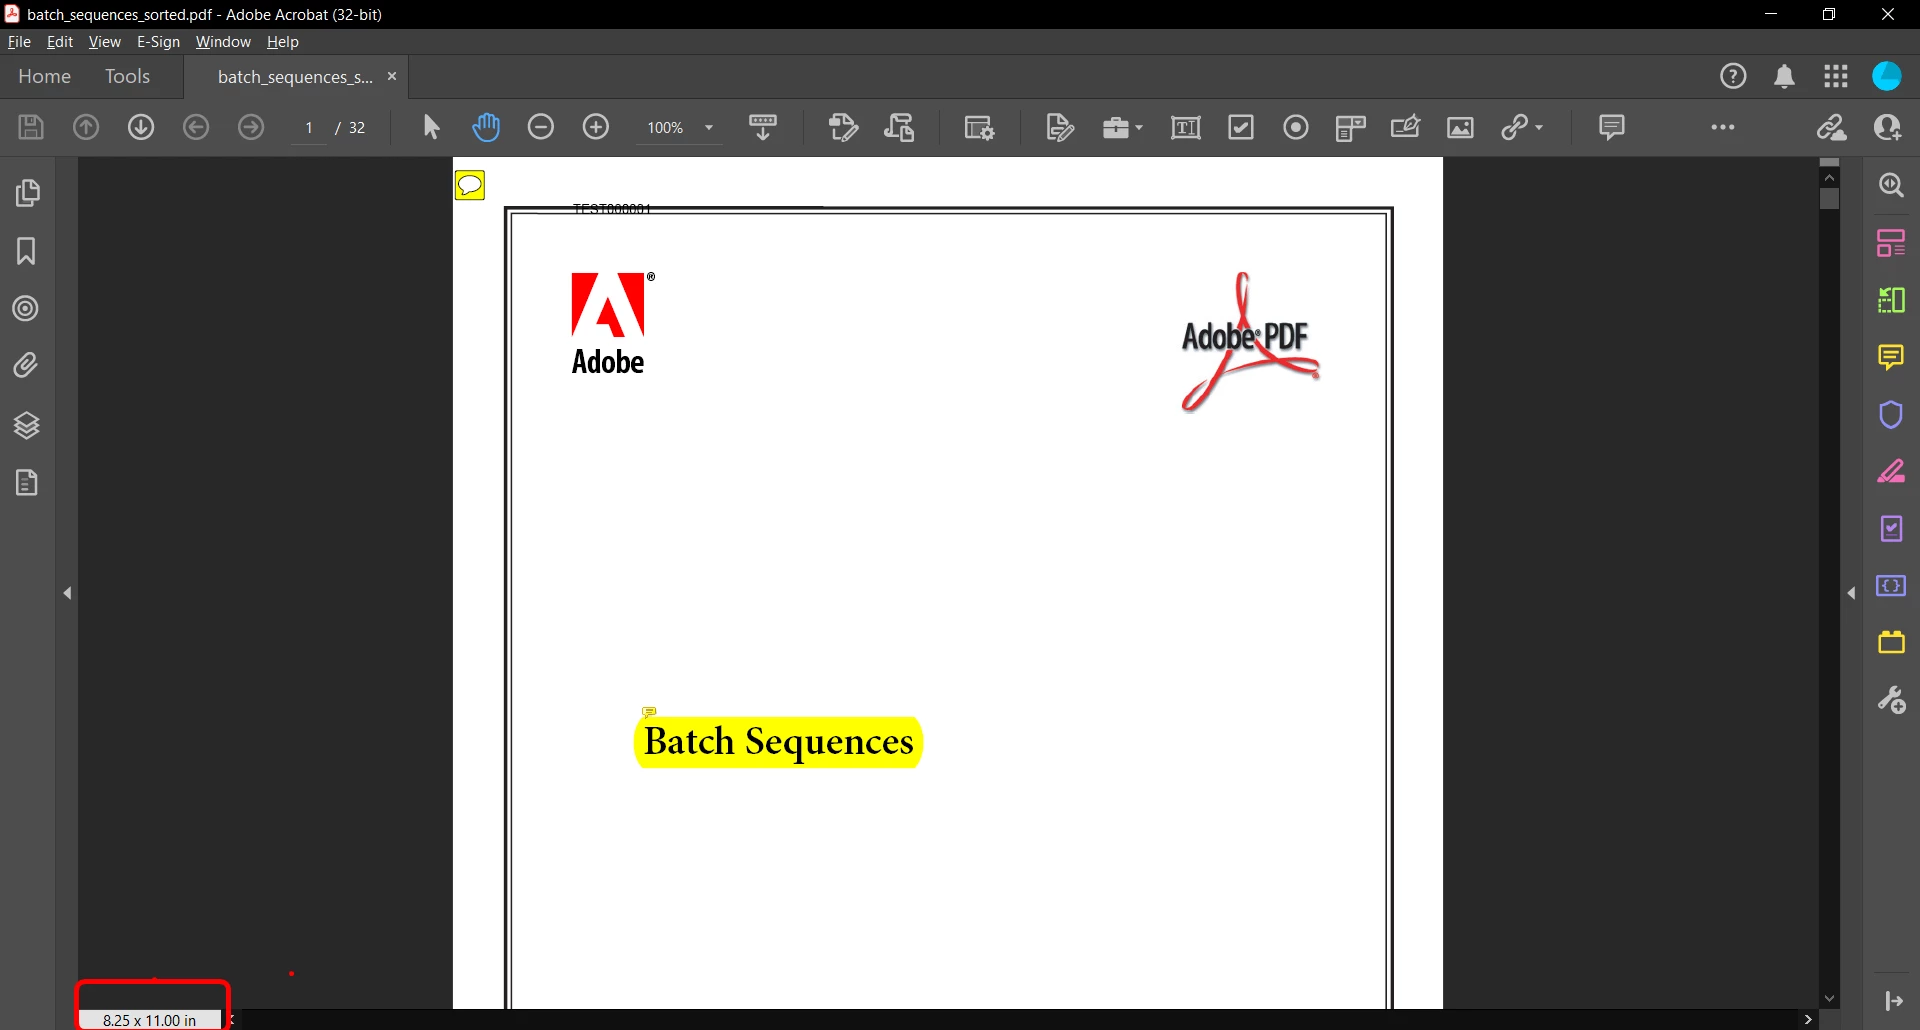
Task: Click the Save file icon
Action: tap(31, 128)
